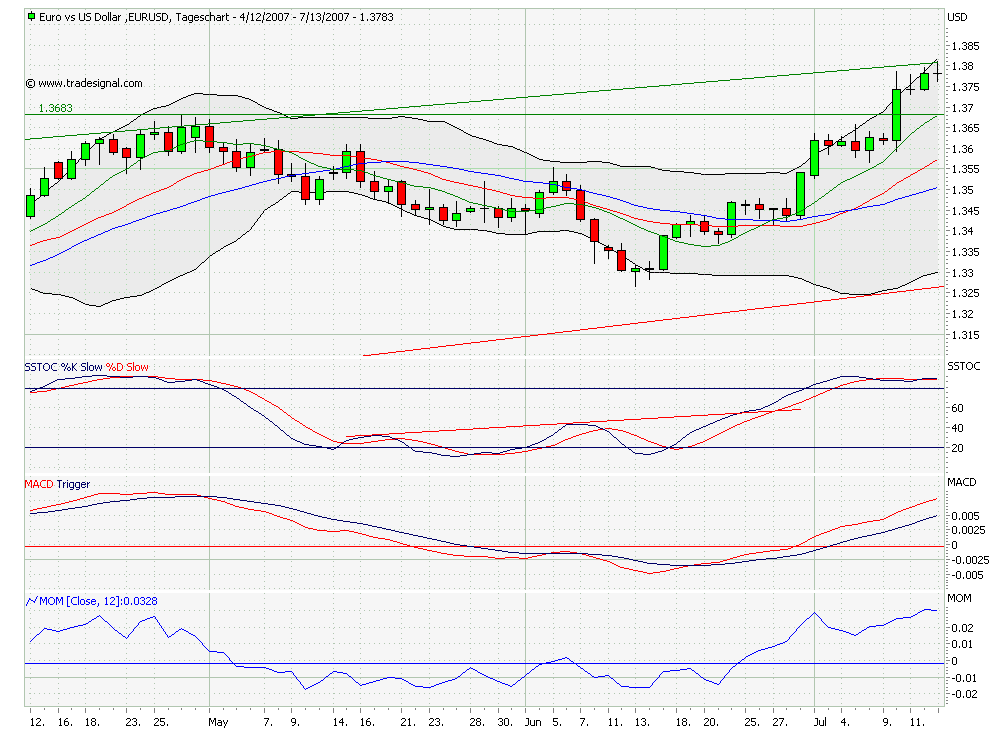The width and height of the screenshot is (1003, 739).
Task: Click the blue 'Trigger' legend label
Action: coord(73,484)
